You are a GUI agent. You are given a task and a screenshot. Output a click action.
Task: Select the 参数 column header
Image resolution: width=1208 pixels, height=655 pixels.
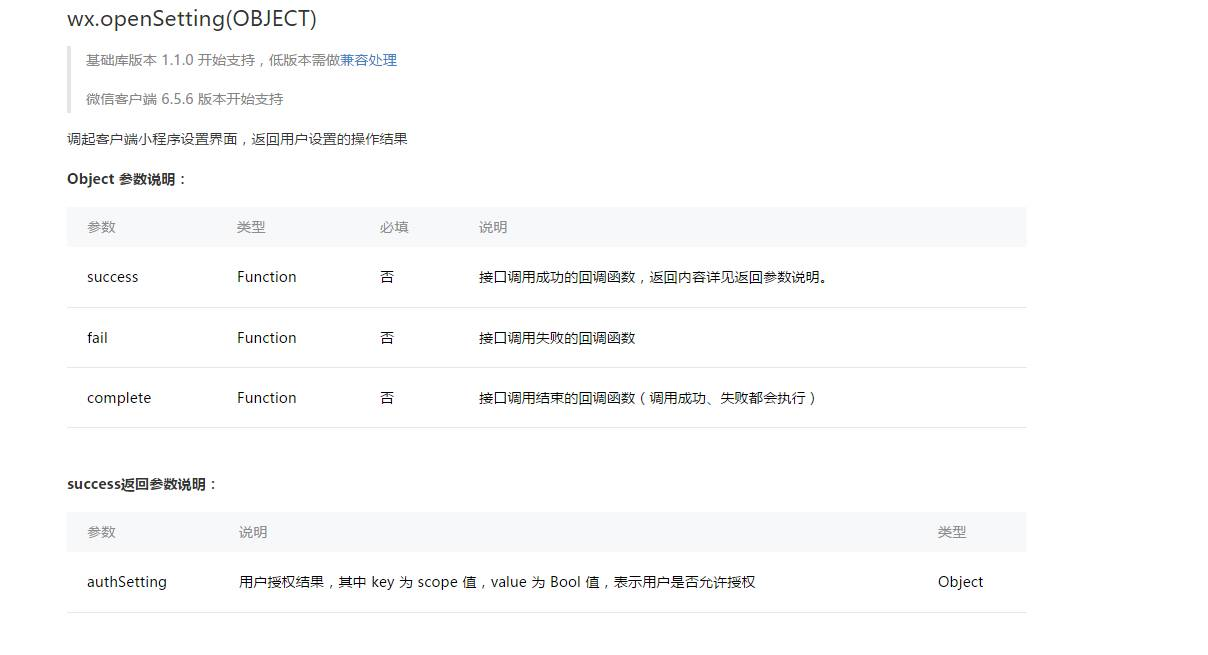(x=100, y=227)
